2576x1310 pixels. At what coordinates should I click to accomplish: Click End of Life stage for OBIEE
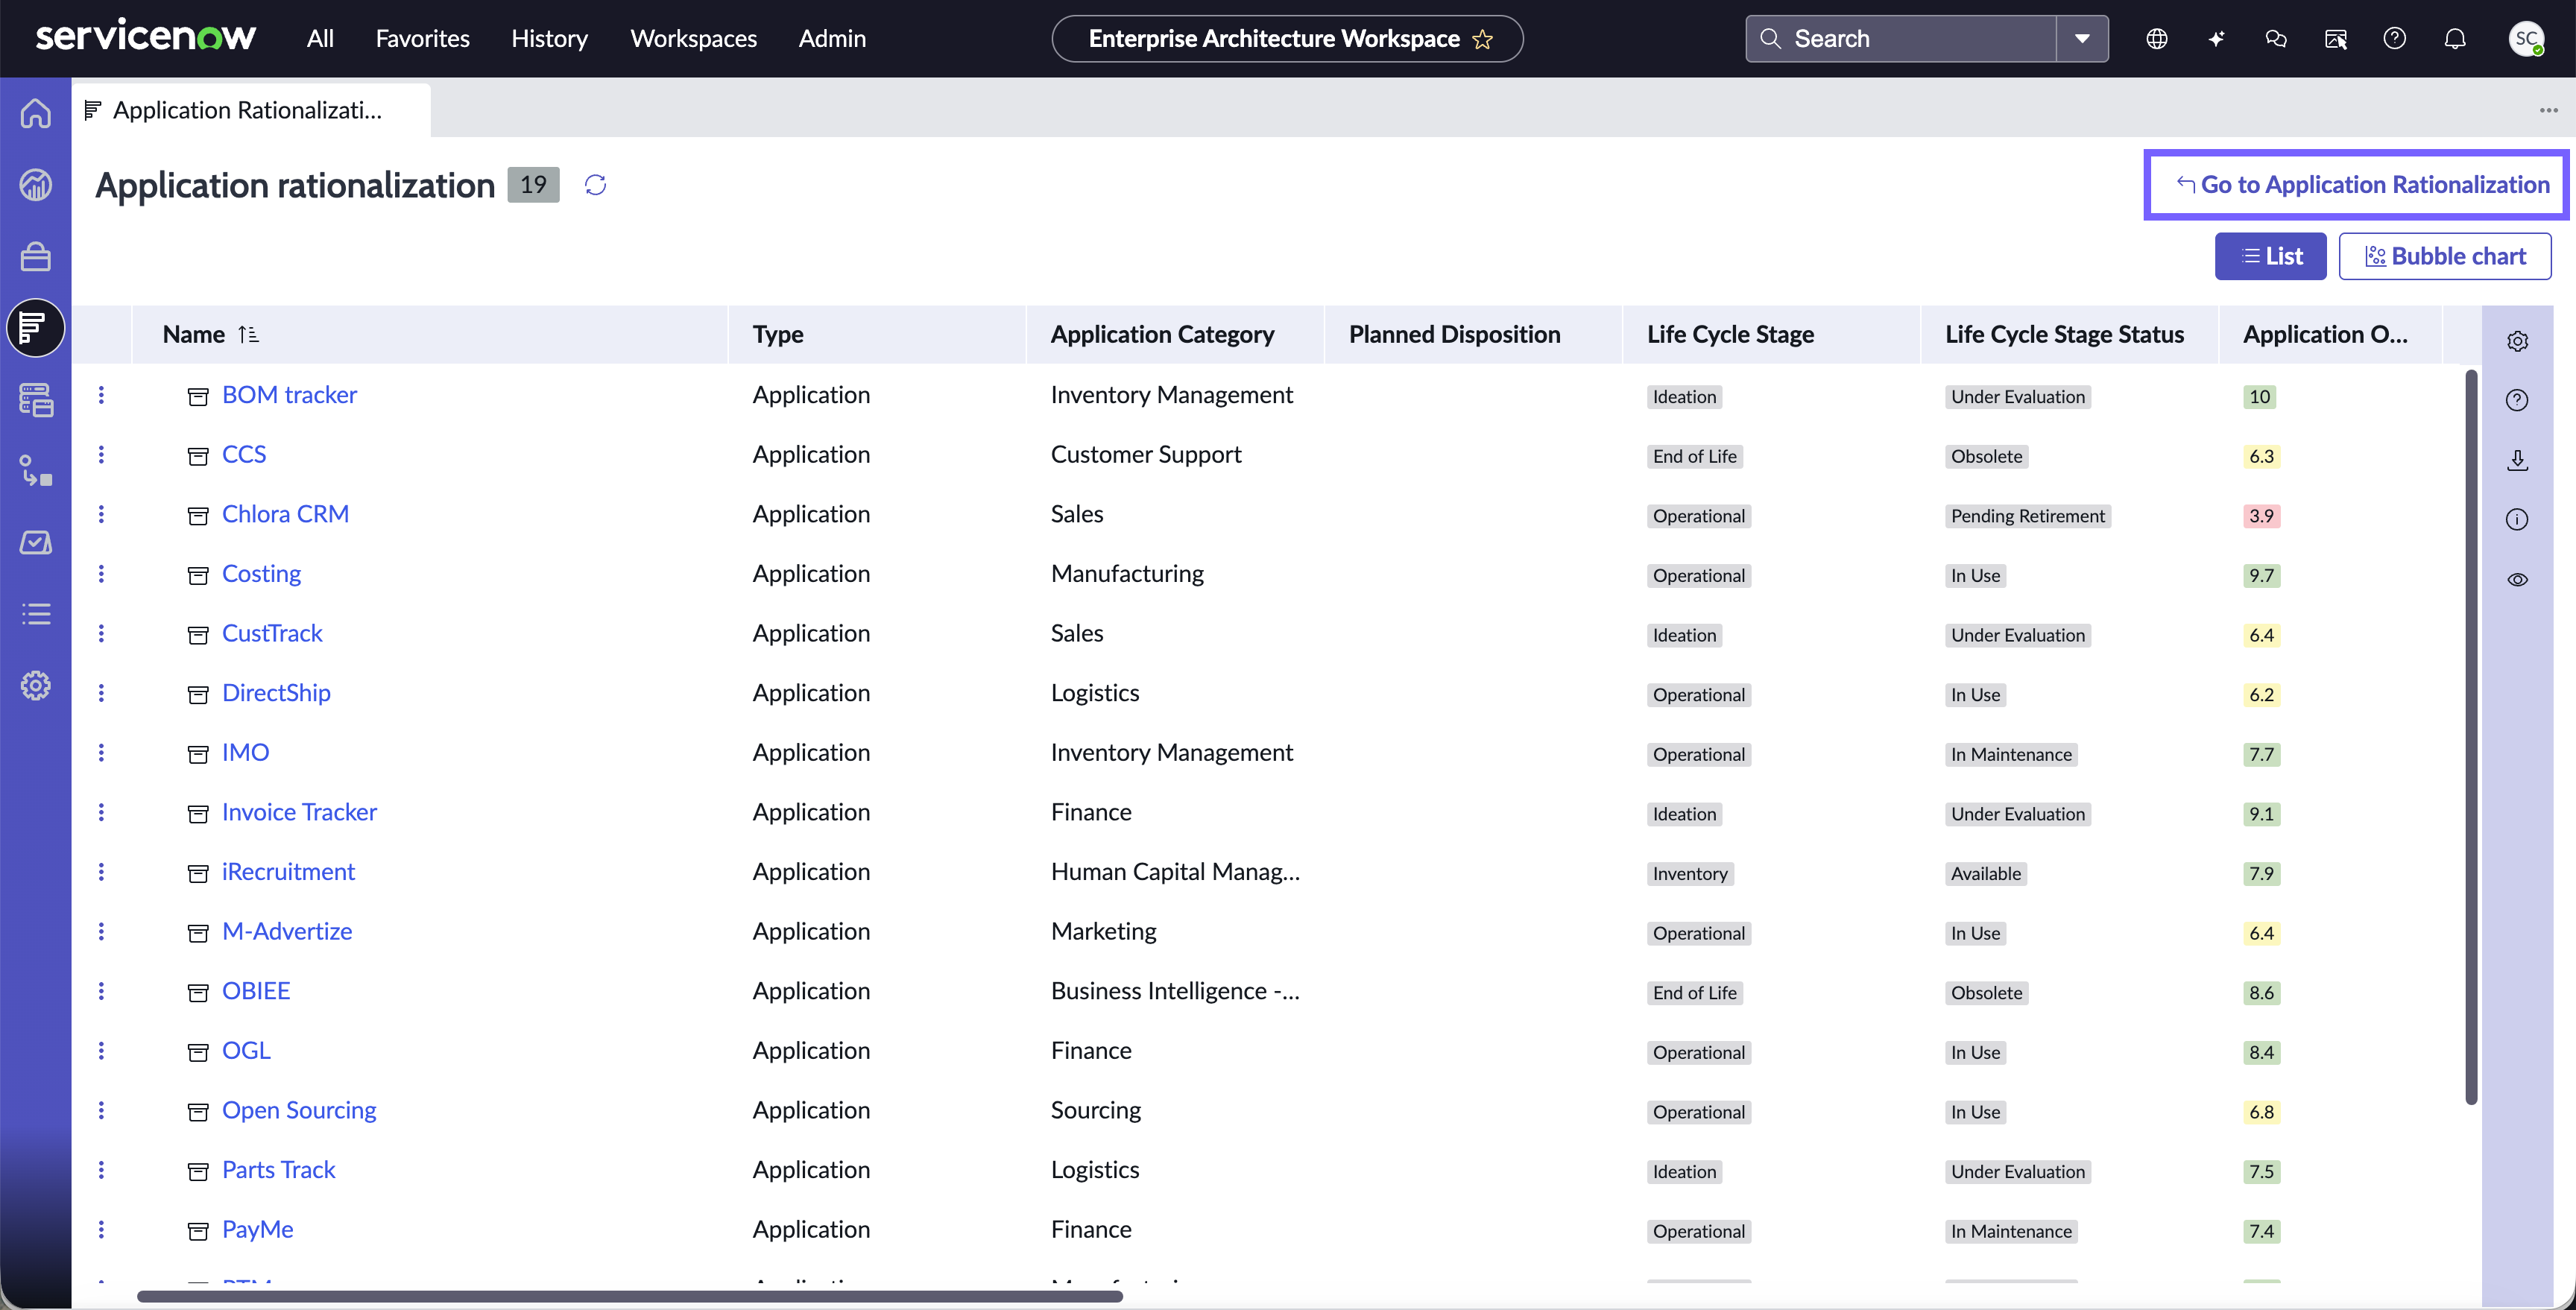pos(1694,993)
